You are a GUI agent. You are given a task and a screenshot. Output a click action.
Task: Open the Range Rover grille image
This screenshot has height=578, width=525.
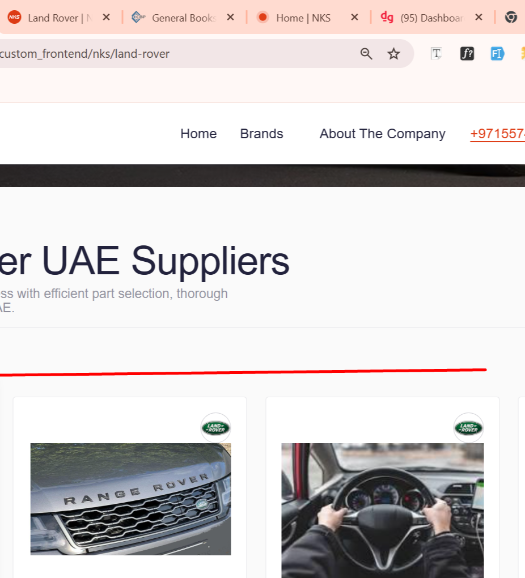pyautogui.click(x=131, y=499)
